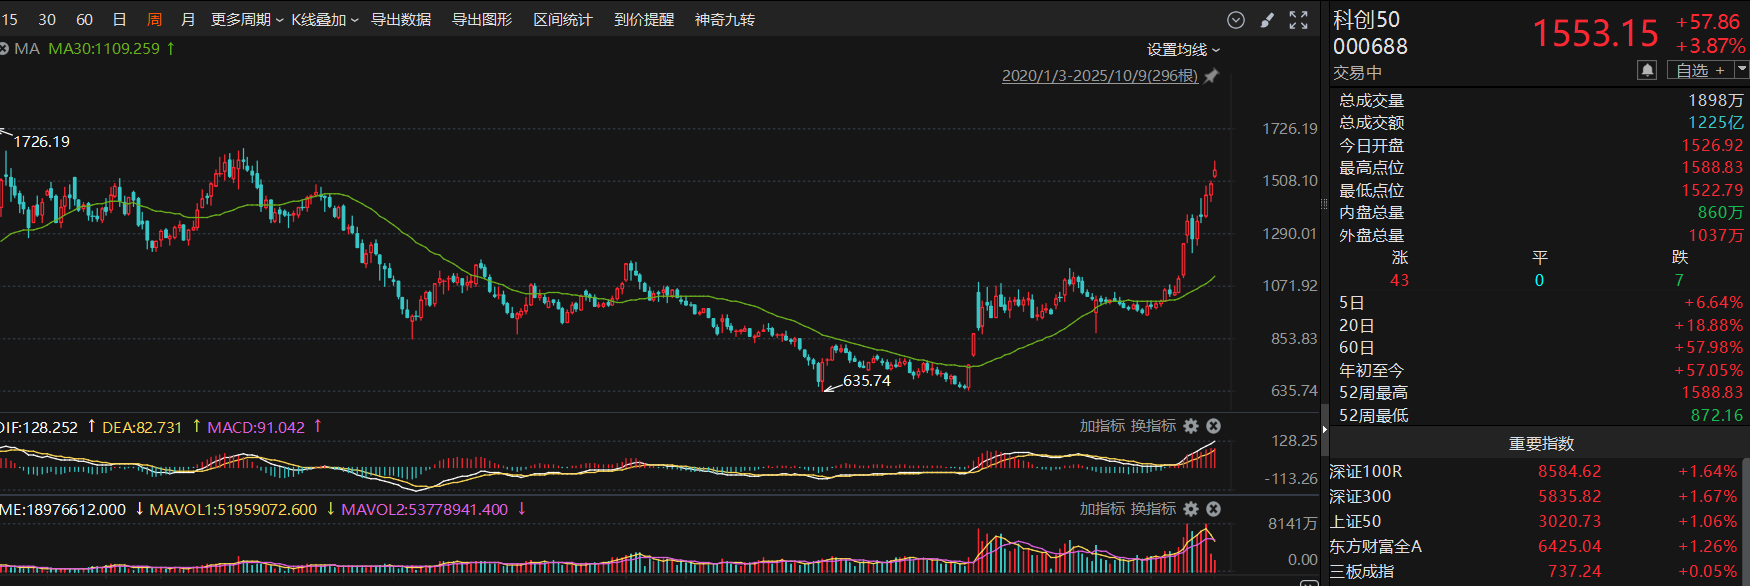Screen dimensions: 1750x586
Task: Toggle the 神奇九转 indicator
Action: 725,20
